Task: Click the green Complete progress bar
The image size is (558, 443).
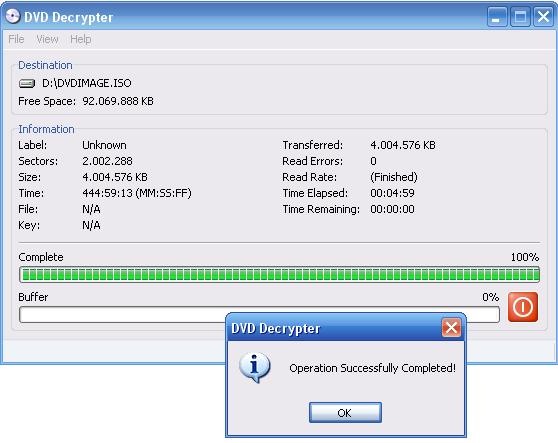Action: coord(279,274)
